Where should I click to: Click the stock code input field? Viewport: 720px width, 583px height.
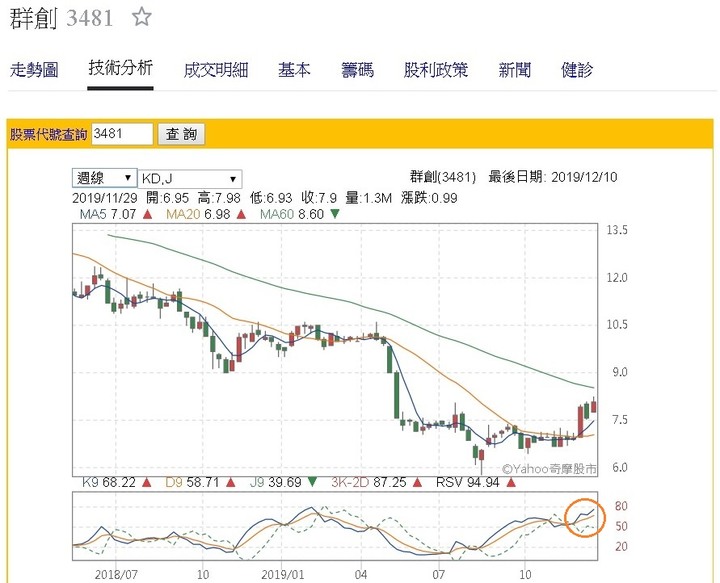click(x=122, y=134)
